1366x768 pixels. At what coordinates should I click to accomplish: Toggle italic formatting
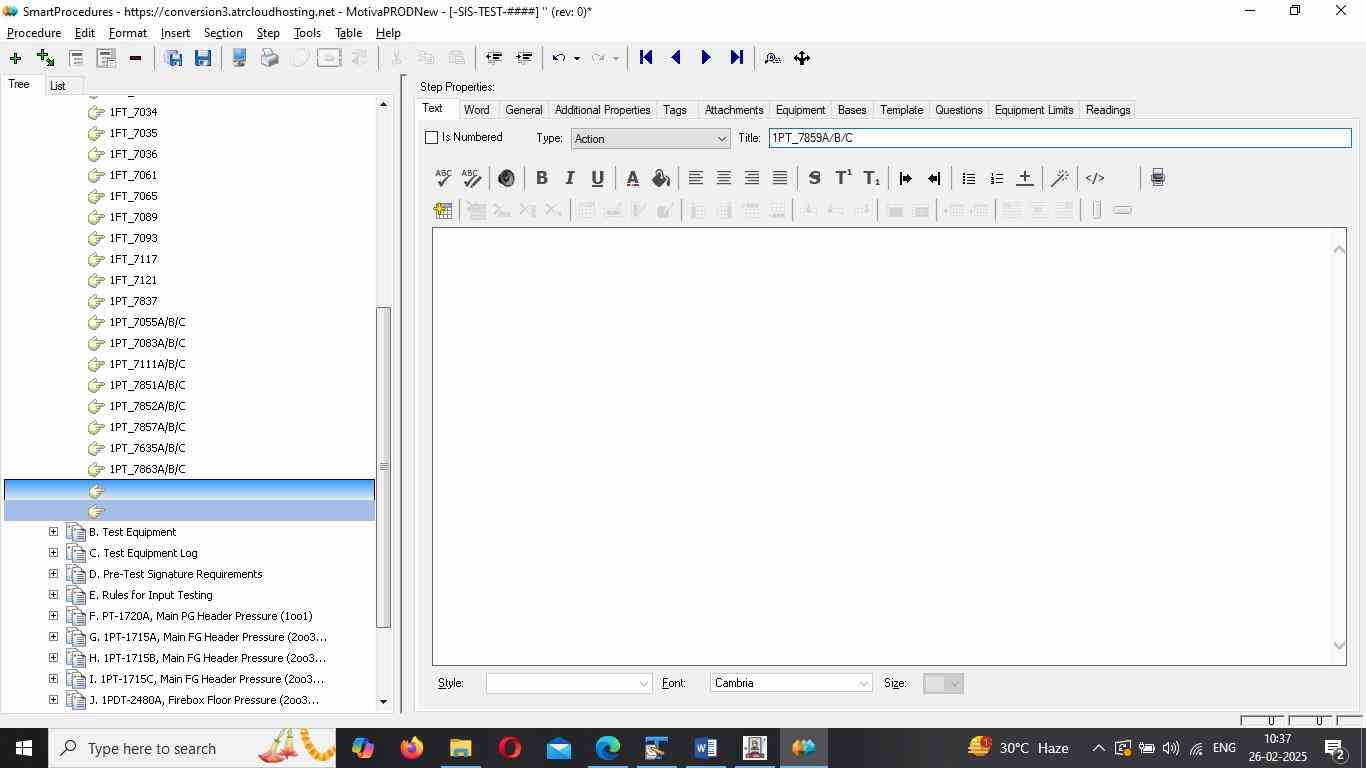[569, 178]
